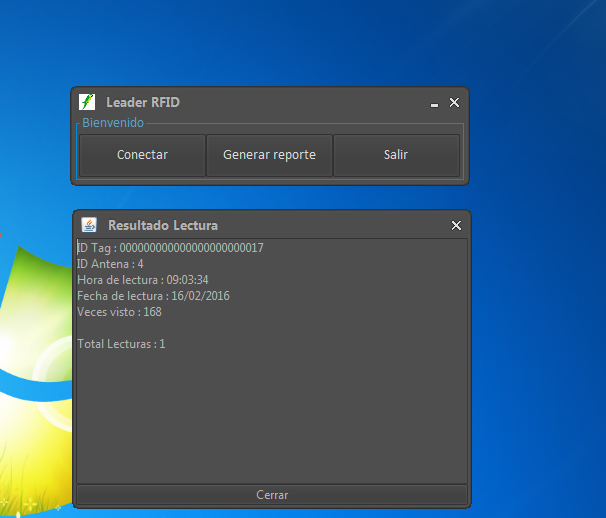Close the Resultado Lectura window
The height and width of the screenshot is (518, 606).
456,225
